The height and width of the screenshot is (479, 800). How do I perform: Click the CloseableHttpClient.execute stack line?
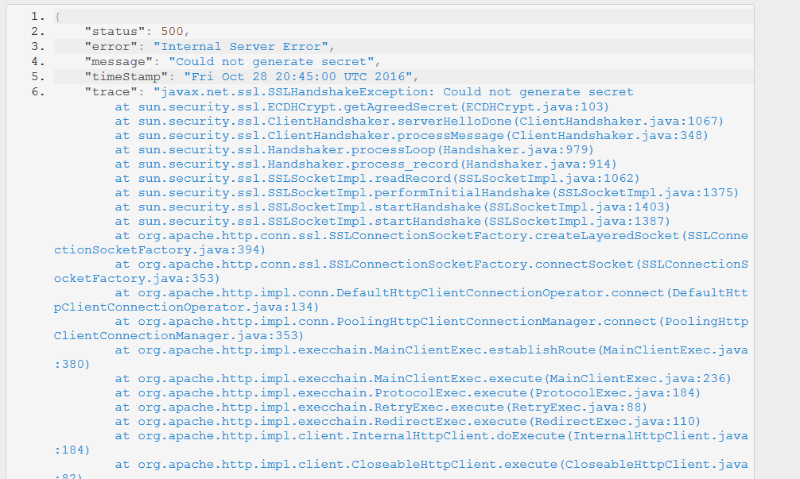(431, 464)
